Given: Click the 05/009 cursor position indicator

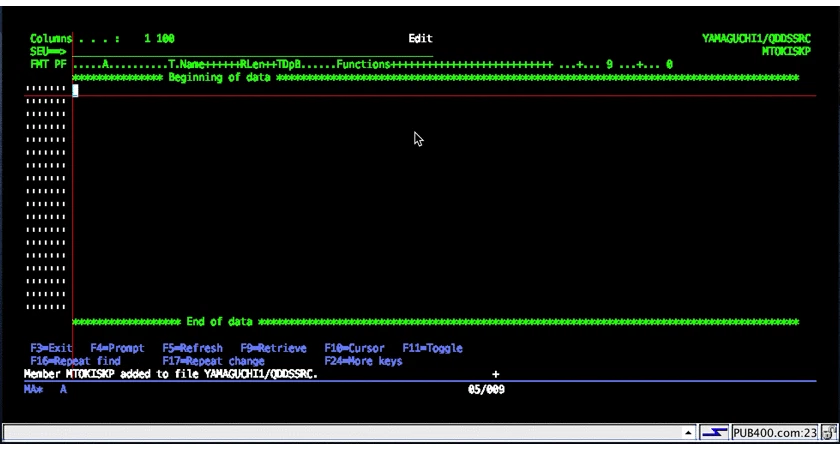Looking at the screenshot, I should (x=486, y=389).
